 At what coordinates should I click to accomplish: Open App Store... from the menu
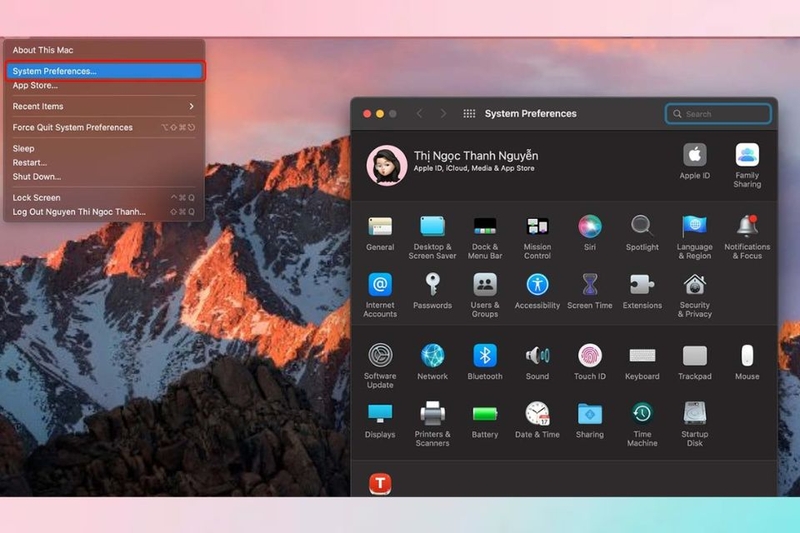click(x=104, y=85)
